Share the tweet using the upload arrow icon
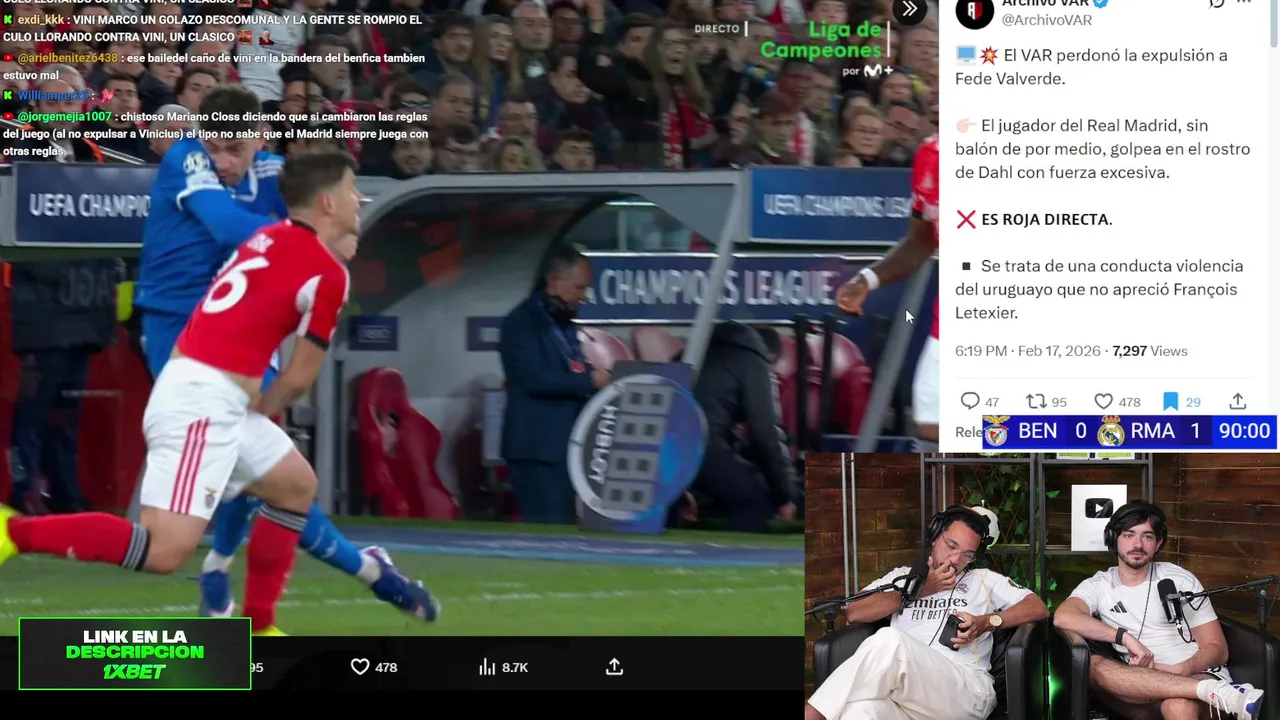Screen dimensions: 1280x720 coord(1238,401)
